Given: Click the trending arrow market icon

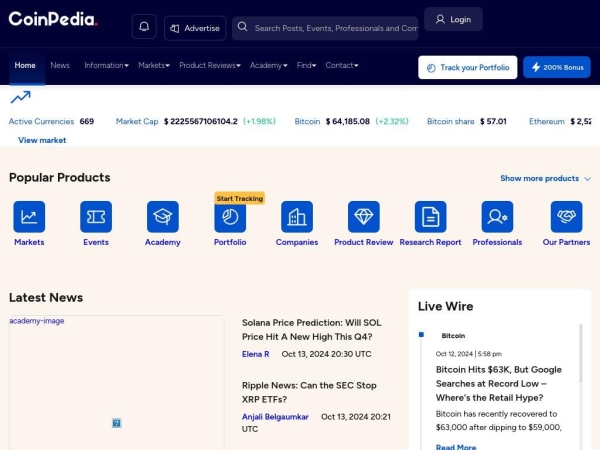Looking at the screenshot, I should tap(20, 97).
